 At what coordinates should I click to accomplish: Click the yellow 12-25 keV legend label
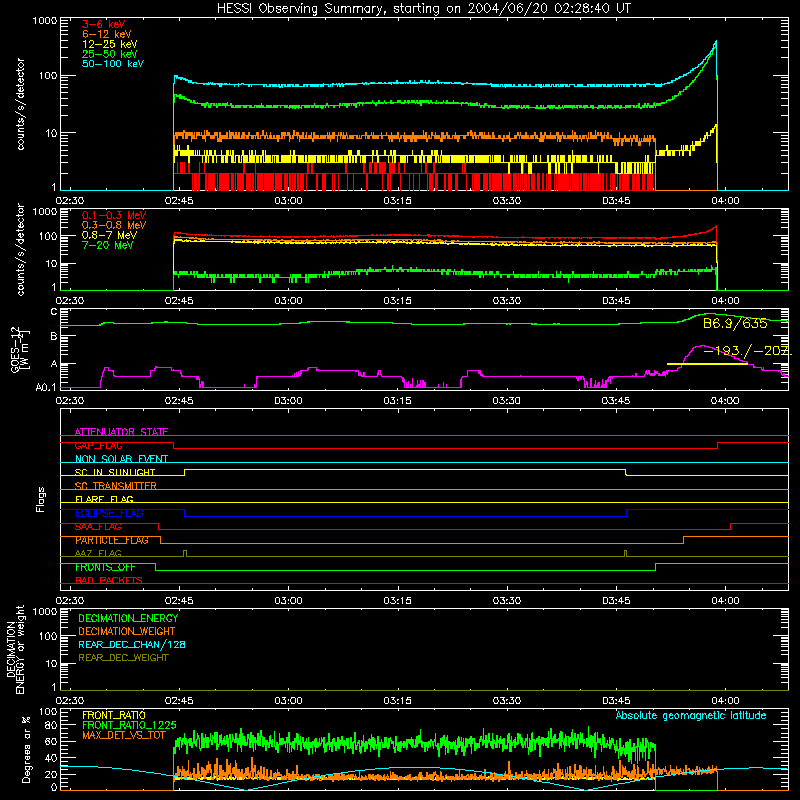pyautogui.click(x=110, y=44)
